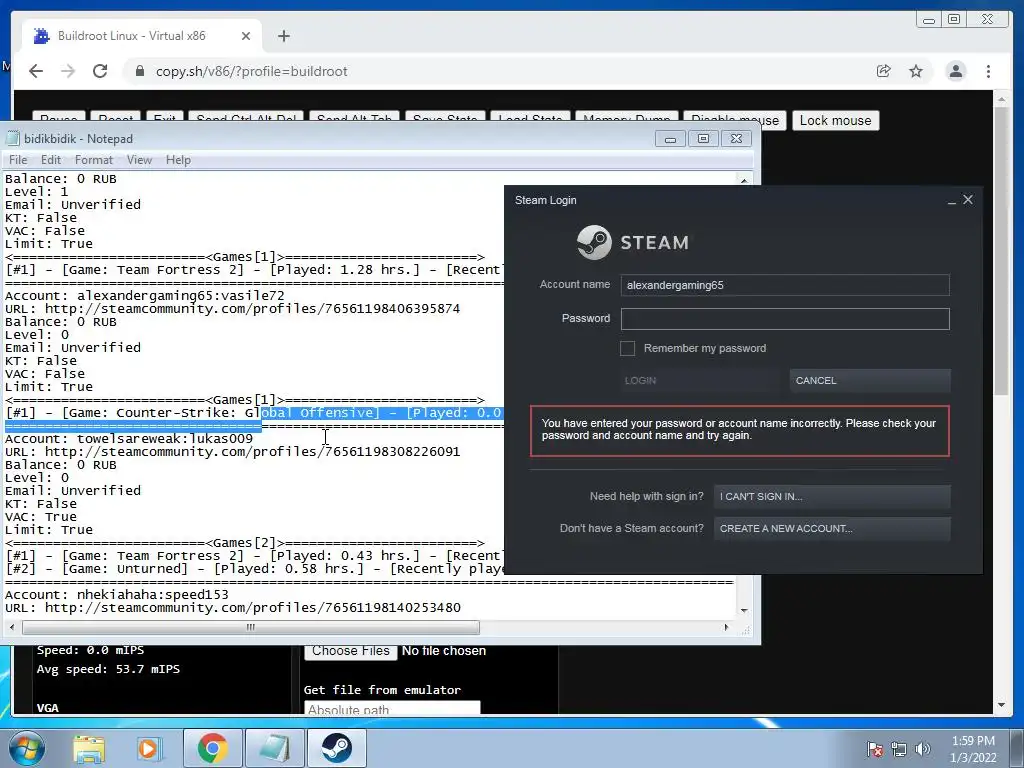The height and width of the screenshot is (768, 1024).
Task: Click the 'Avg speed: 53.7 mIPS' text
Action: point(108,669)
